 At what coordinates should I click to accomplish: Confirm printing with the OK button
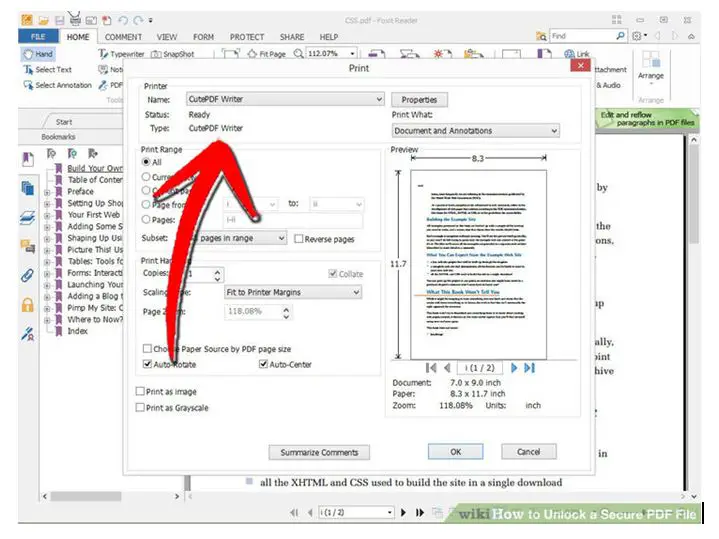pos(455,451)
